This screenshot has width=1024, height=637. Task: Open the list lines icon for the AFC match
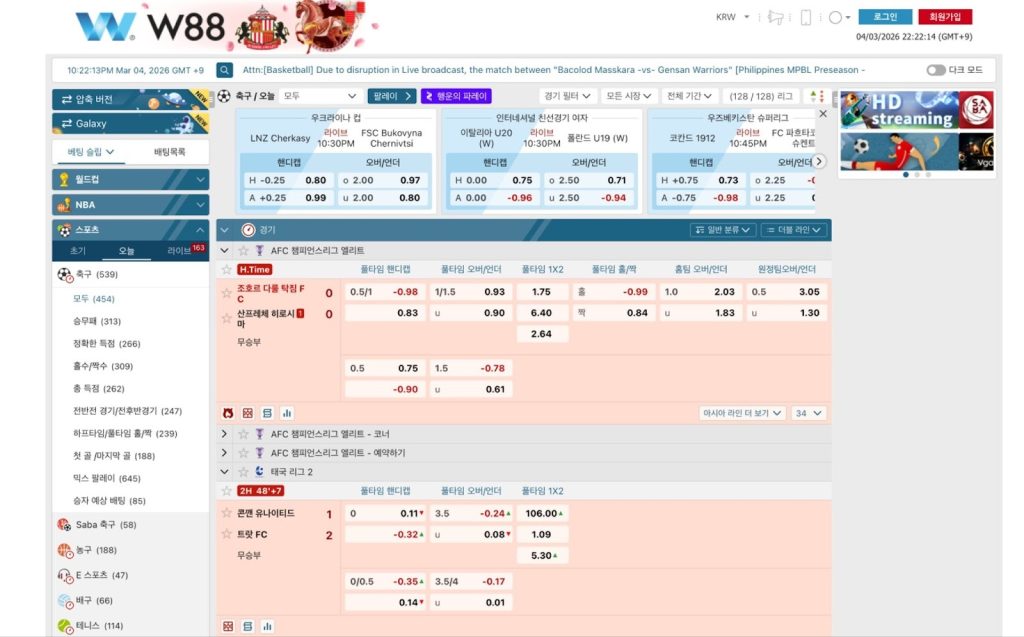click(x=267, y=413)
